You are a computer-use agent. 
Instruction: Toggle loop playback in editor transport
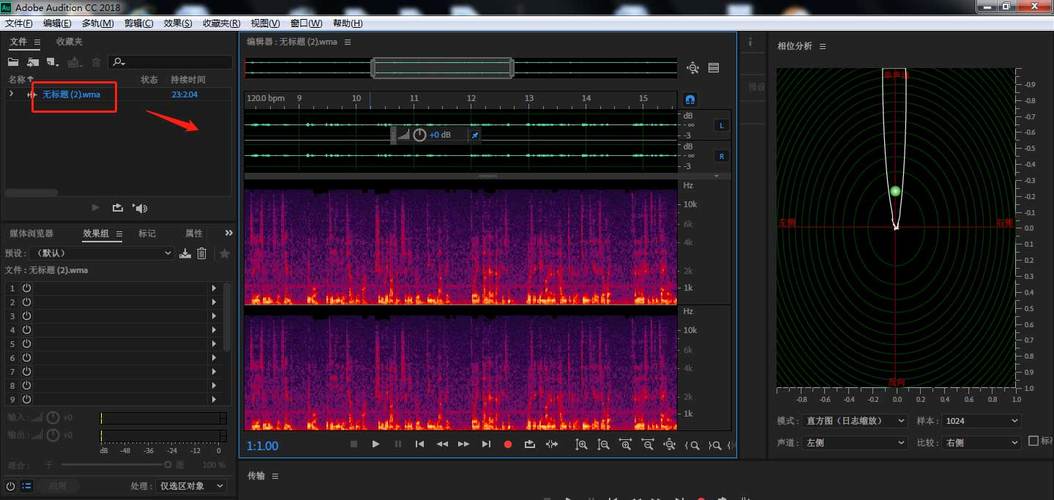click(530, 444)
